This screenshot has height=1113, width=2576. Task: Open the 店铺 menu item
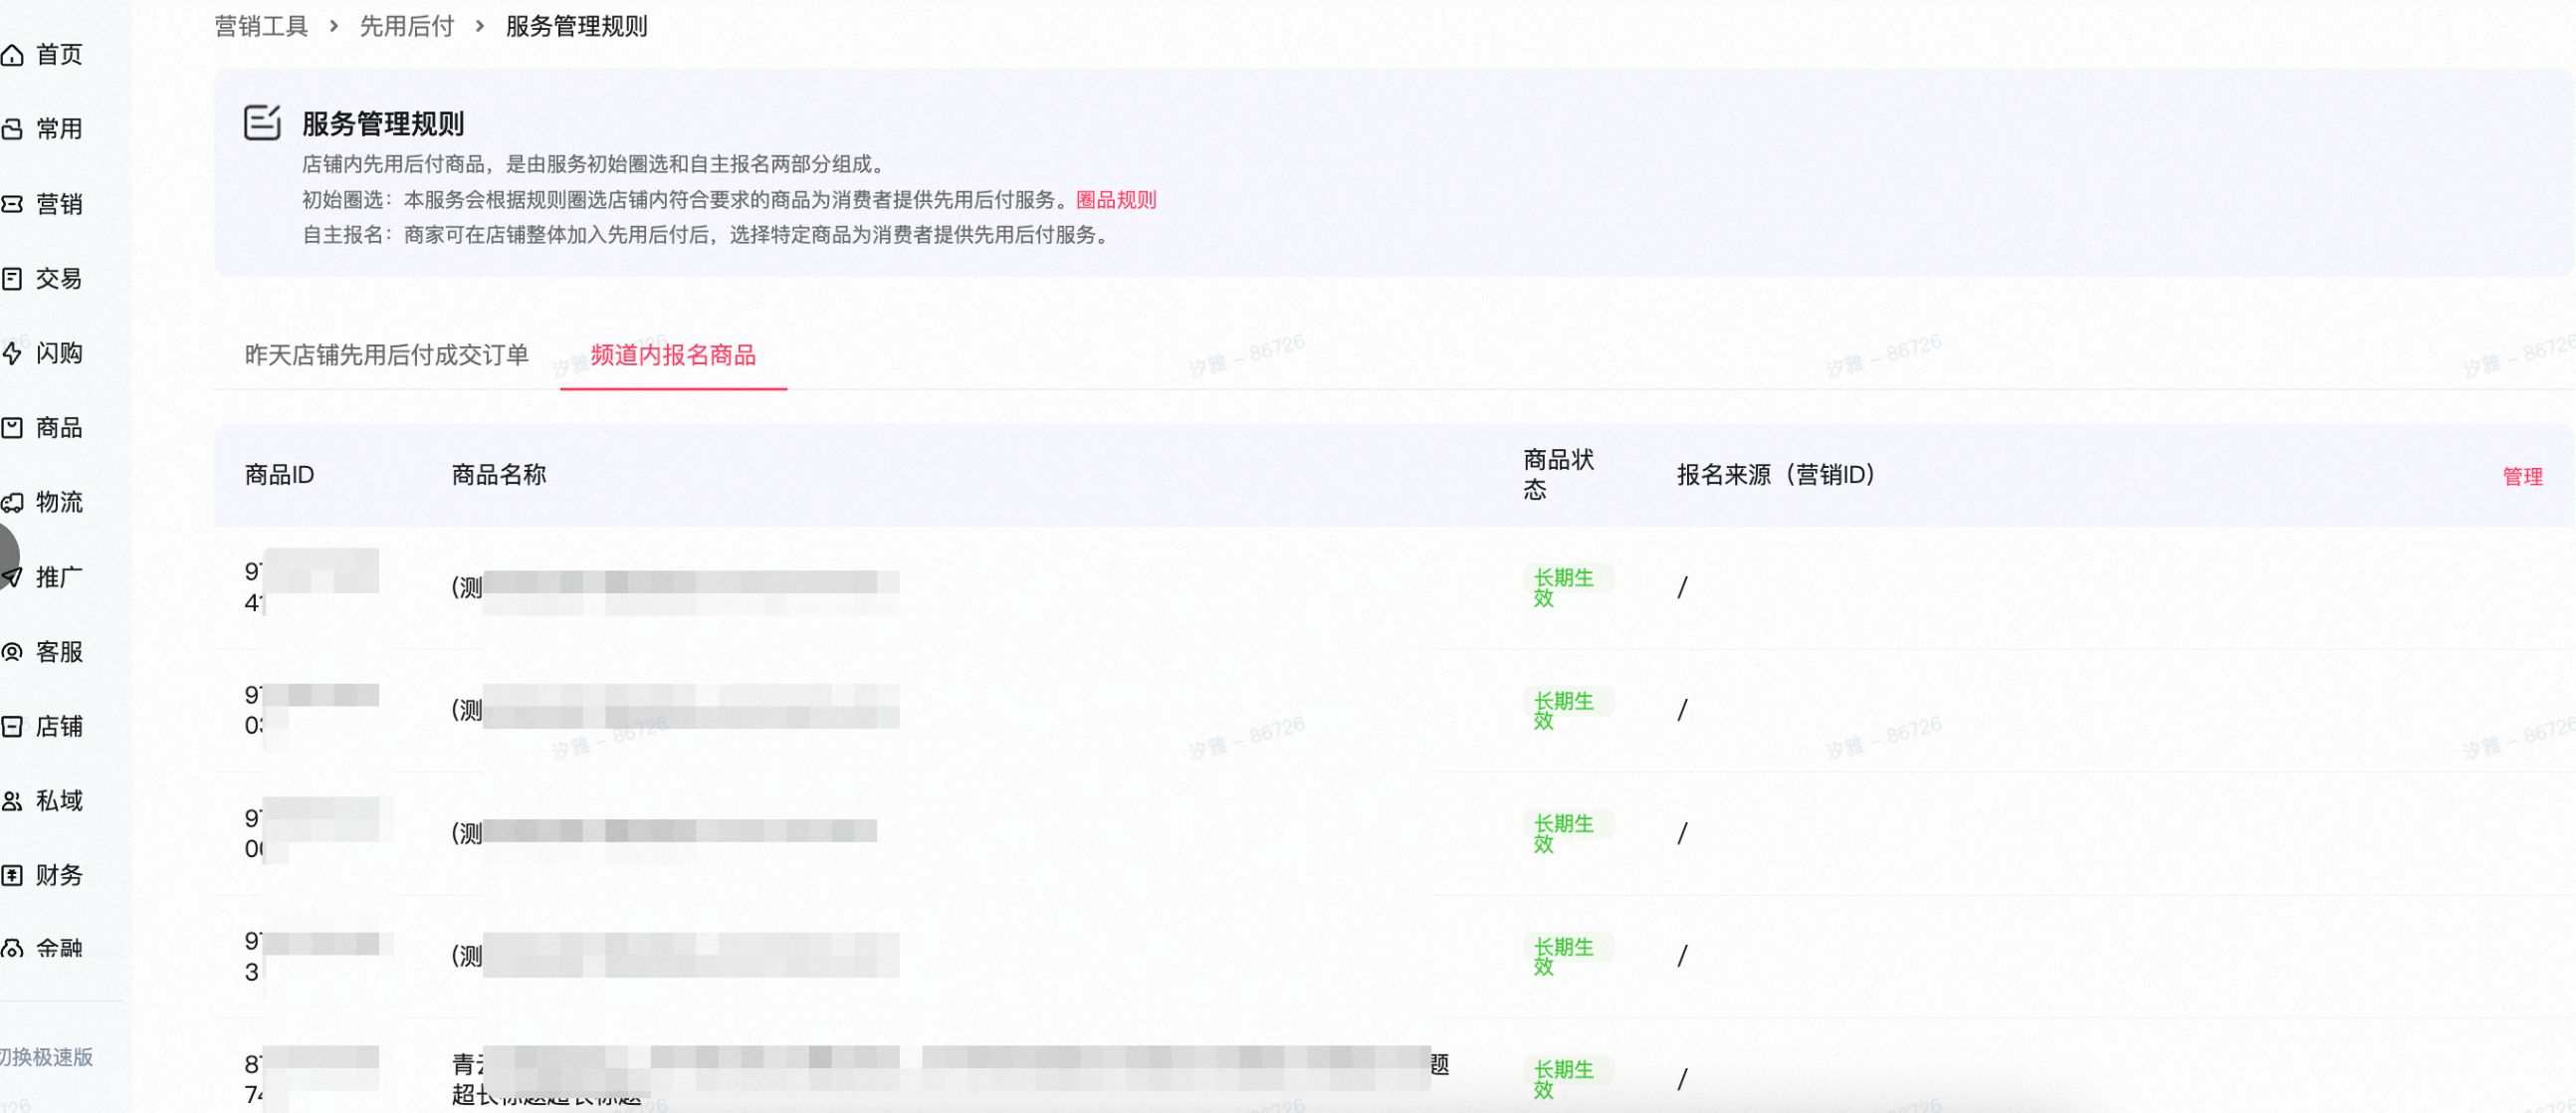click(59, 726)
